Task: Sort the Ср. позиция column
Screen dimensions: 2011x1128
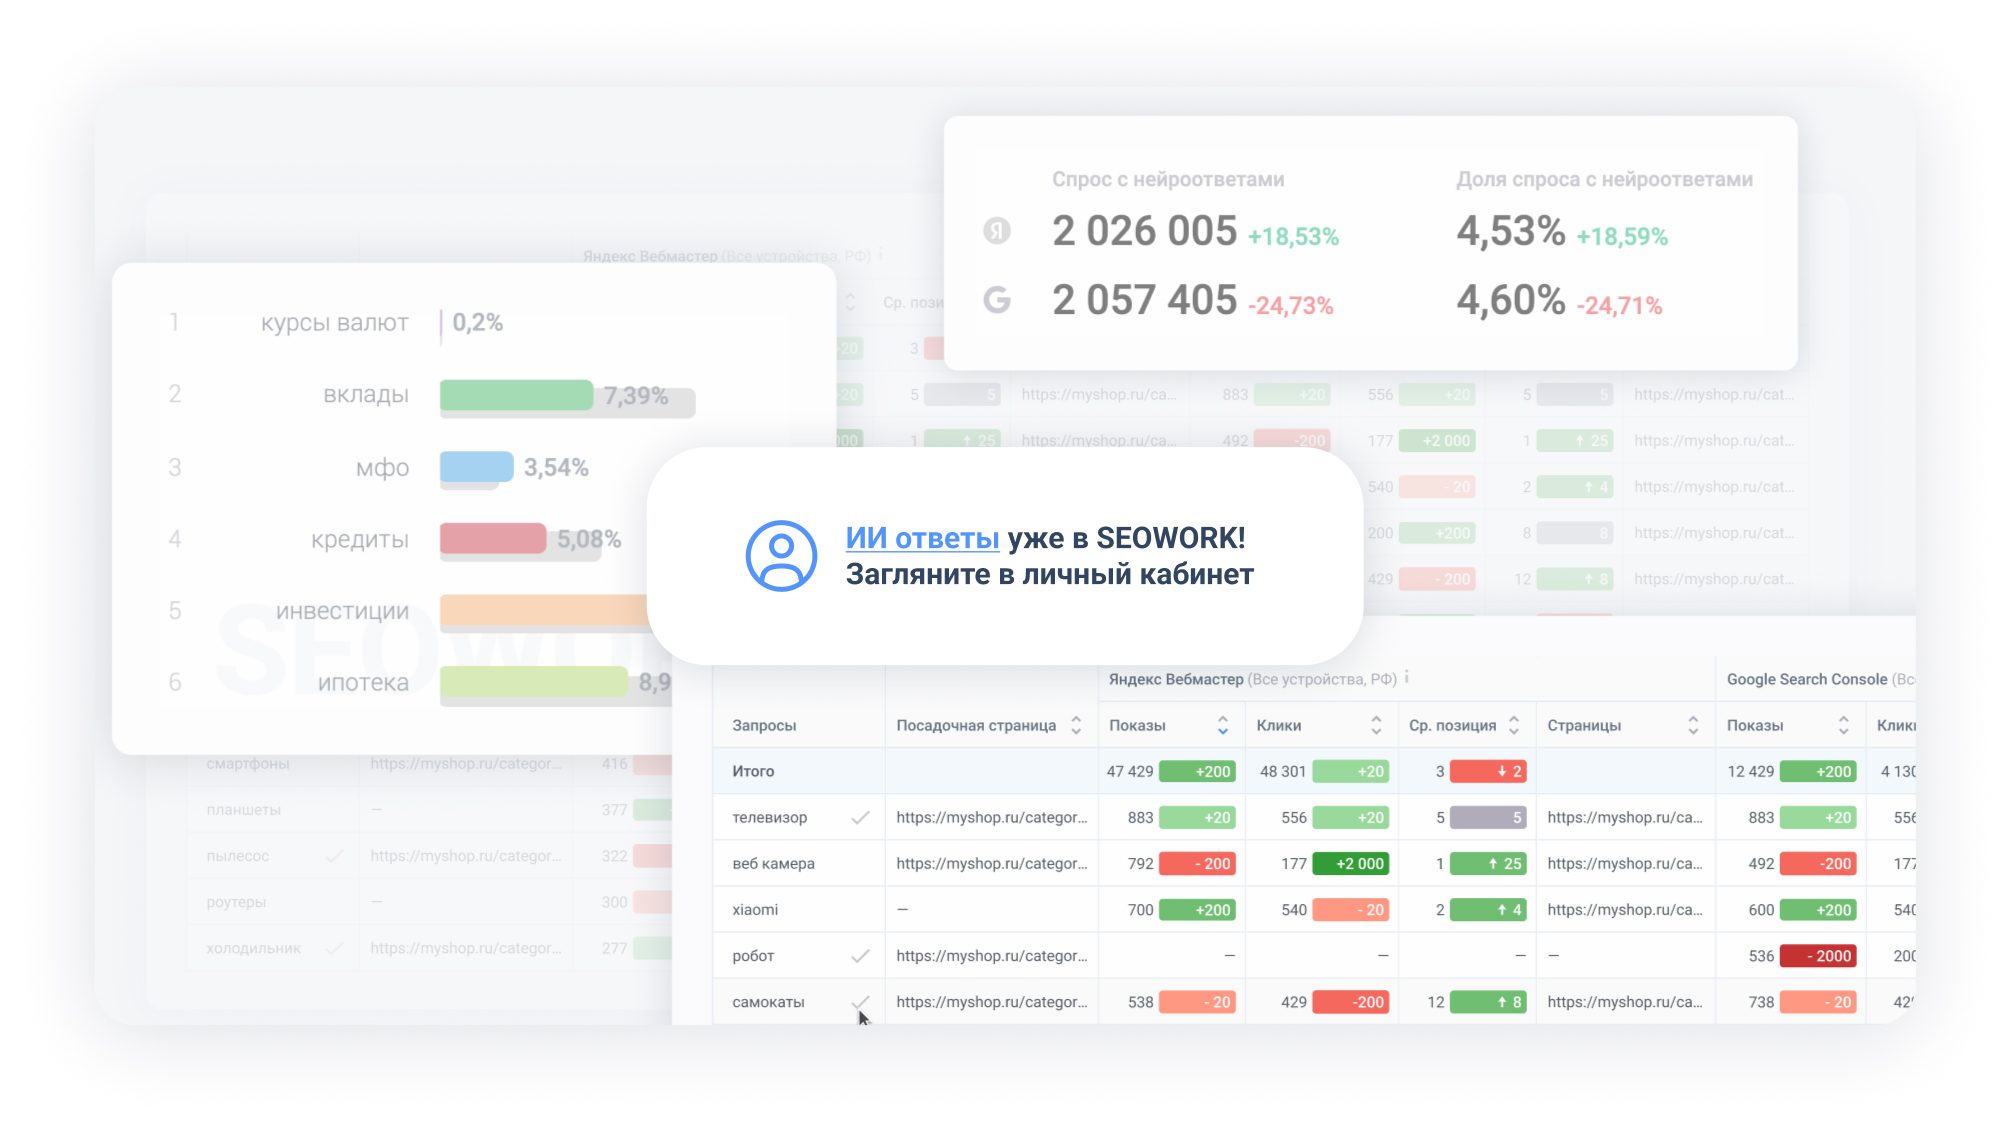Action: [1514, 725]
